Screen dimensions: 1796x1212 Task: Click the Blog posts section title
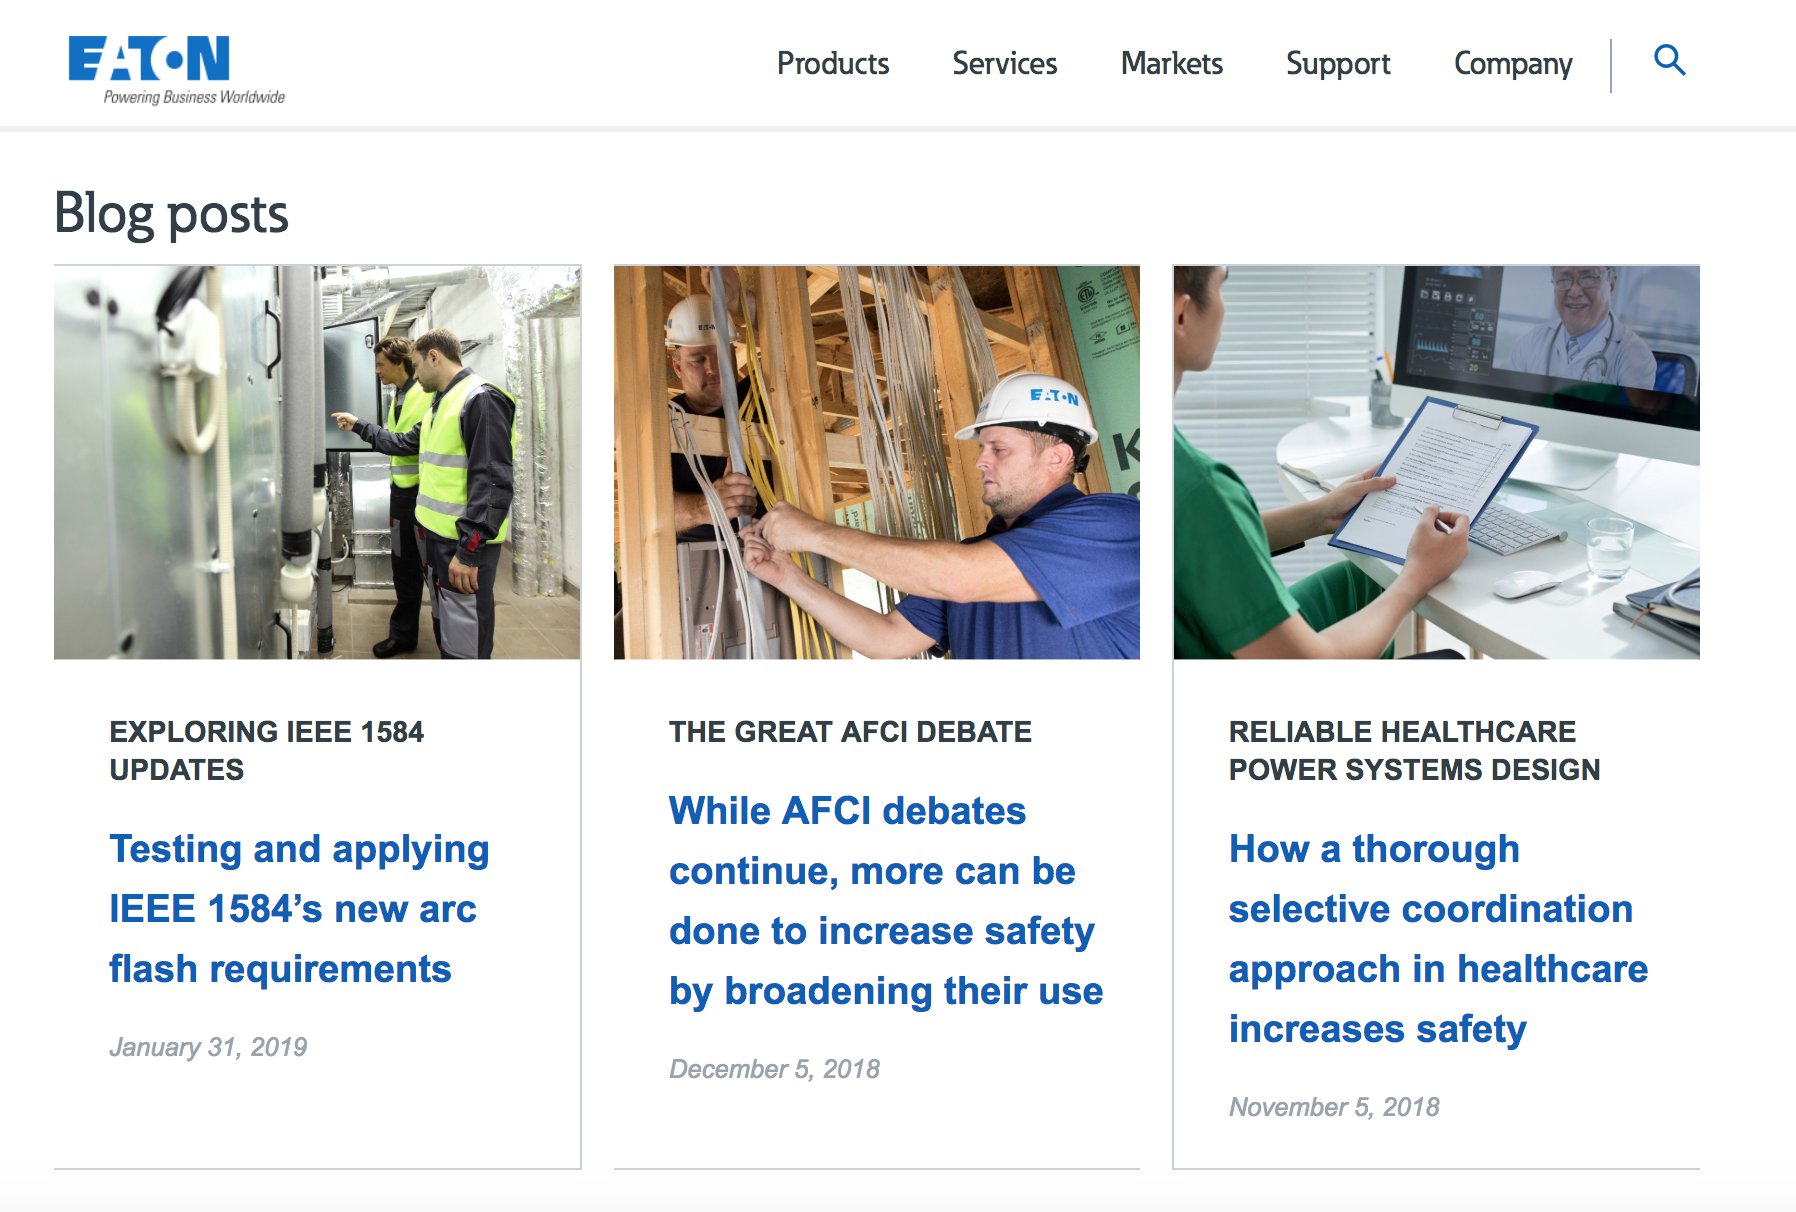pyautogui.click(x=171, y=214)
